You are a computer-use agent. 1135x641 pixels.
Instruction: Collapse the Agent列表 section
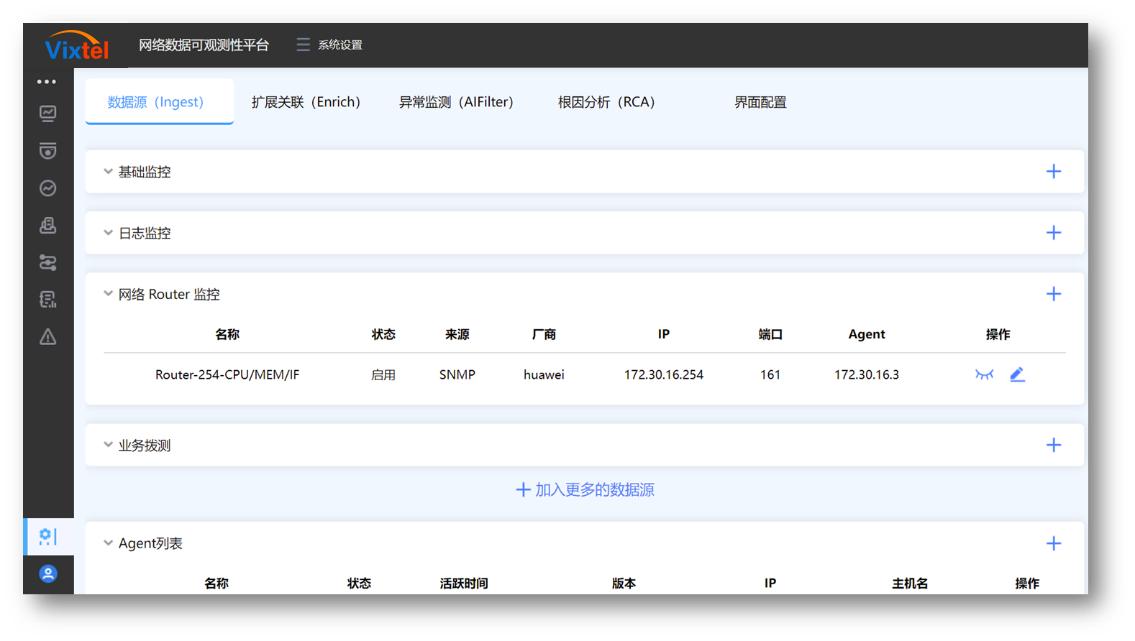[109, 543]
